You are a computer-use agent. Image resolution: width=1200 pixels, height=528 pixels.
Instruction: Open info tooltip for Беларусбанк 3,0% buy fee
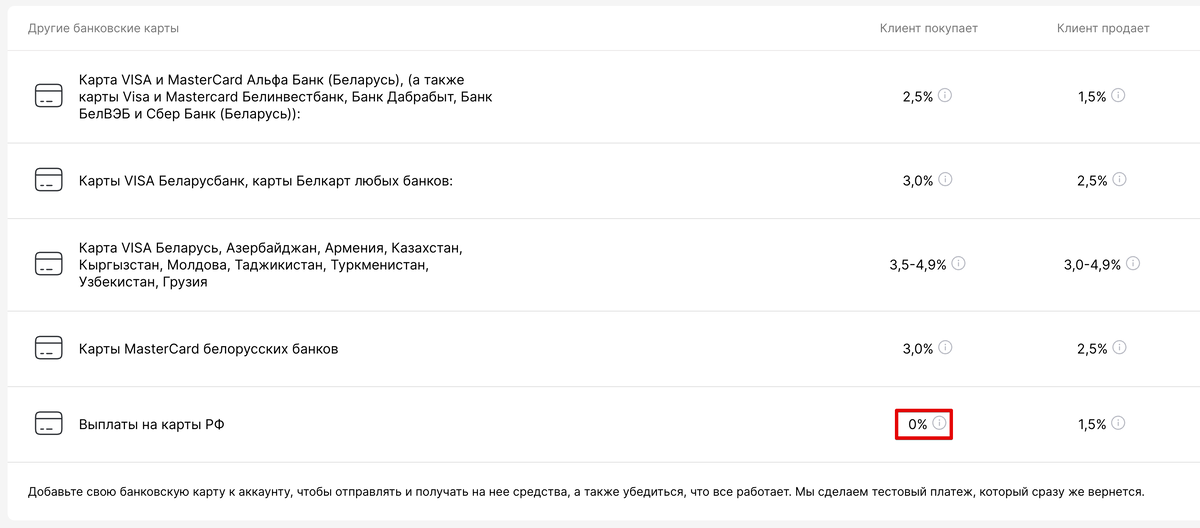pos(945,180)
